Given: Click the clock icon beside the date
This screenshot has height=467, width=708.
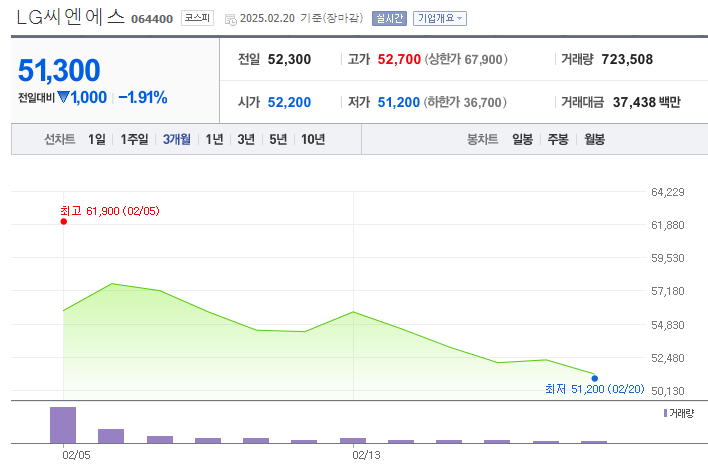Looking at the screenshot, I should [231, 19].
